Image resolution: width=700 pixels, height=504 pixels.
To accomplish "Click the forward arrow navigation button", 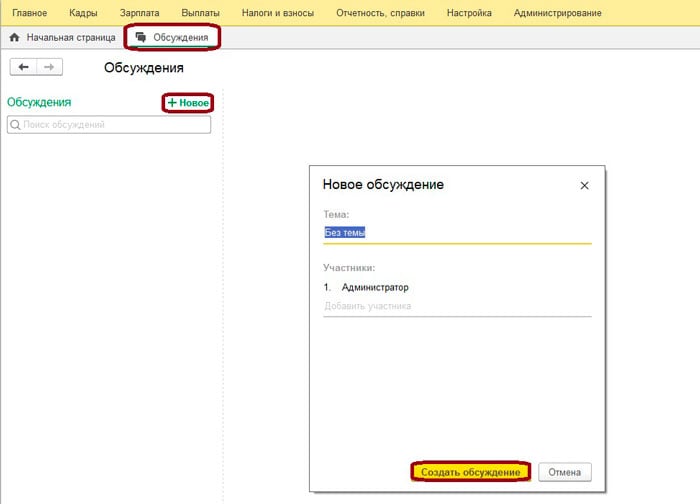I will [x=49, y=67].
